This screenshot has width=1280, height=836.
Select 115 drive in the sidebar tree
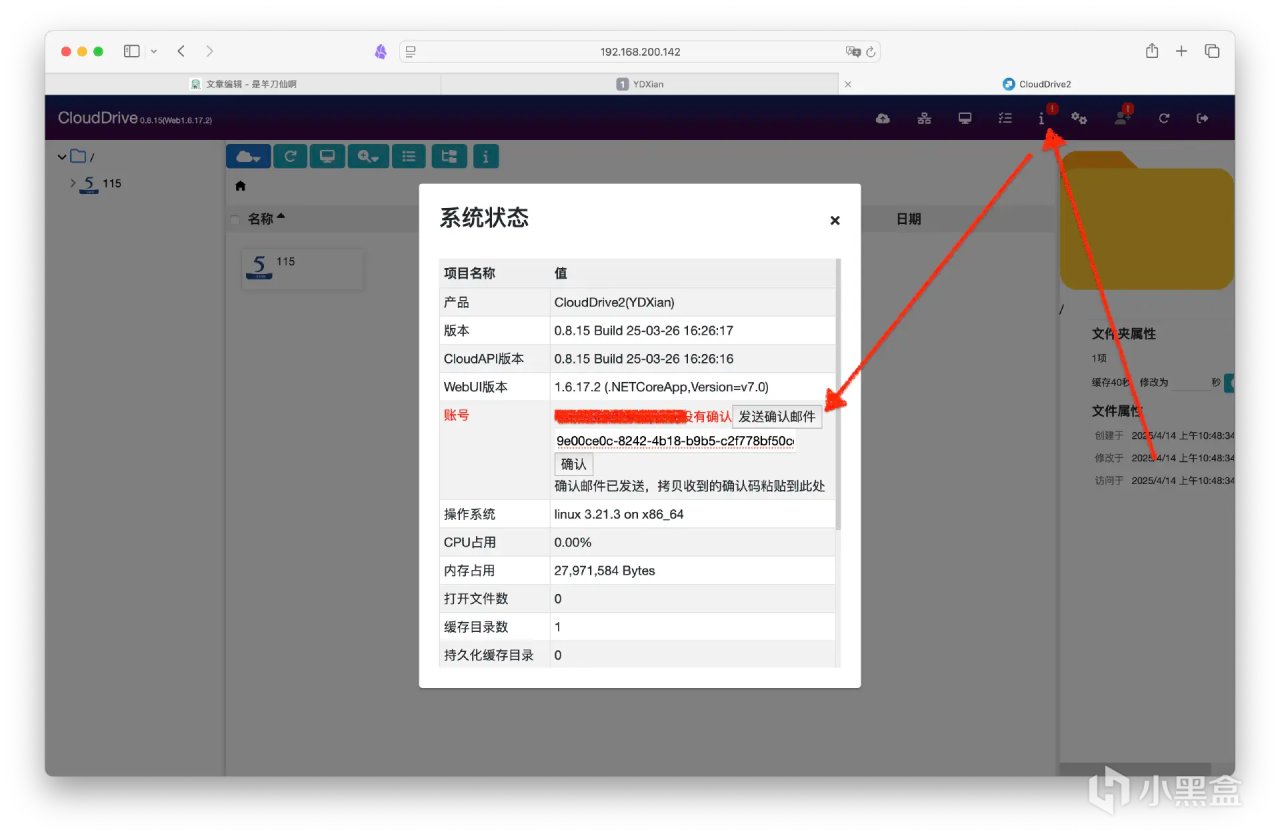coord(100,184)
